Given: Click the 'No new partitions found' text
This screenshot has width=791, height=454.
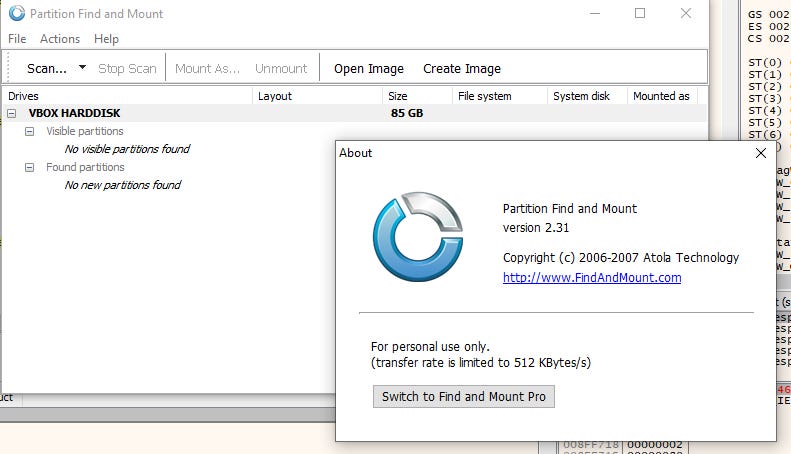Looking at the screenshot, I should [123, 185].
